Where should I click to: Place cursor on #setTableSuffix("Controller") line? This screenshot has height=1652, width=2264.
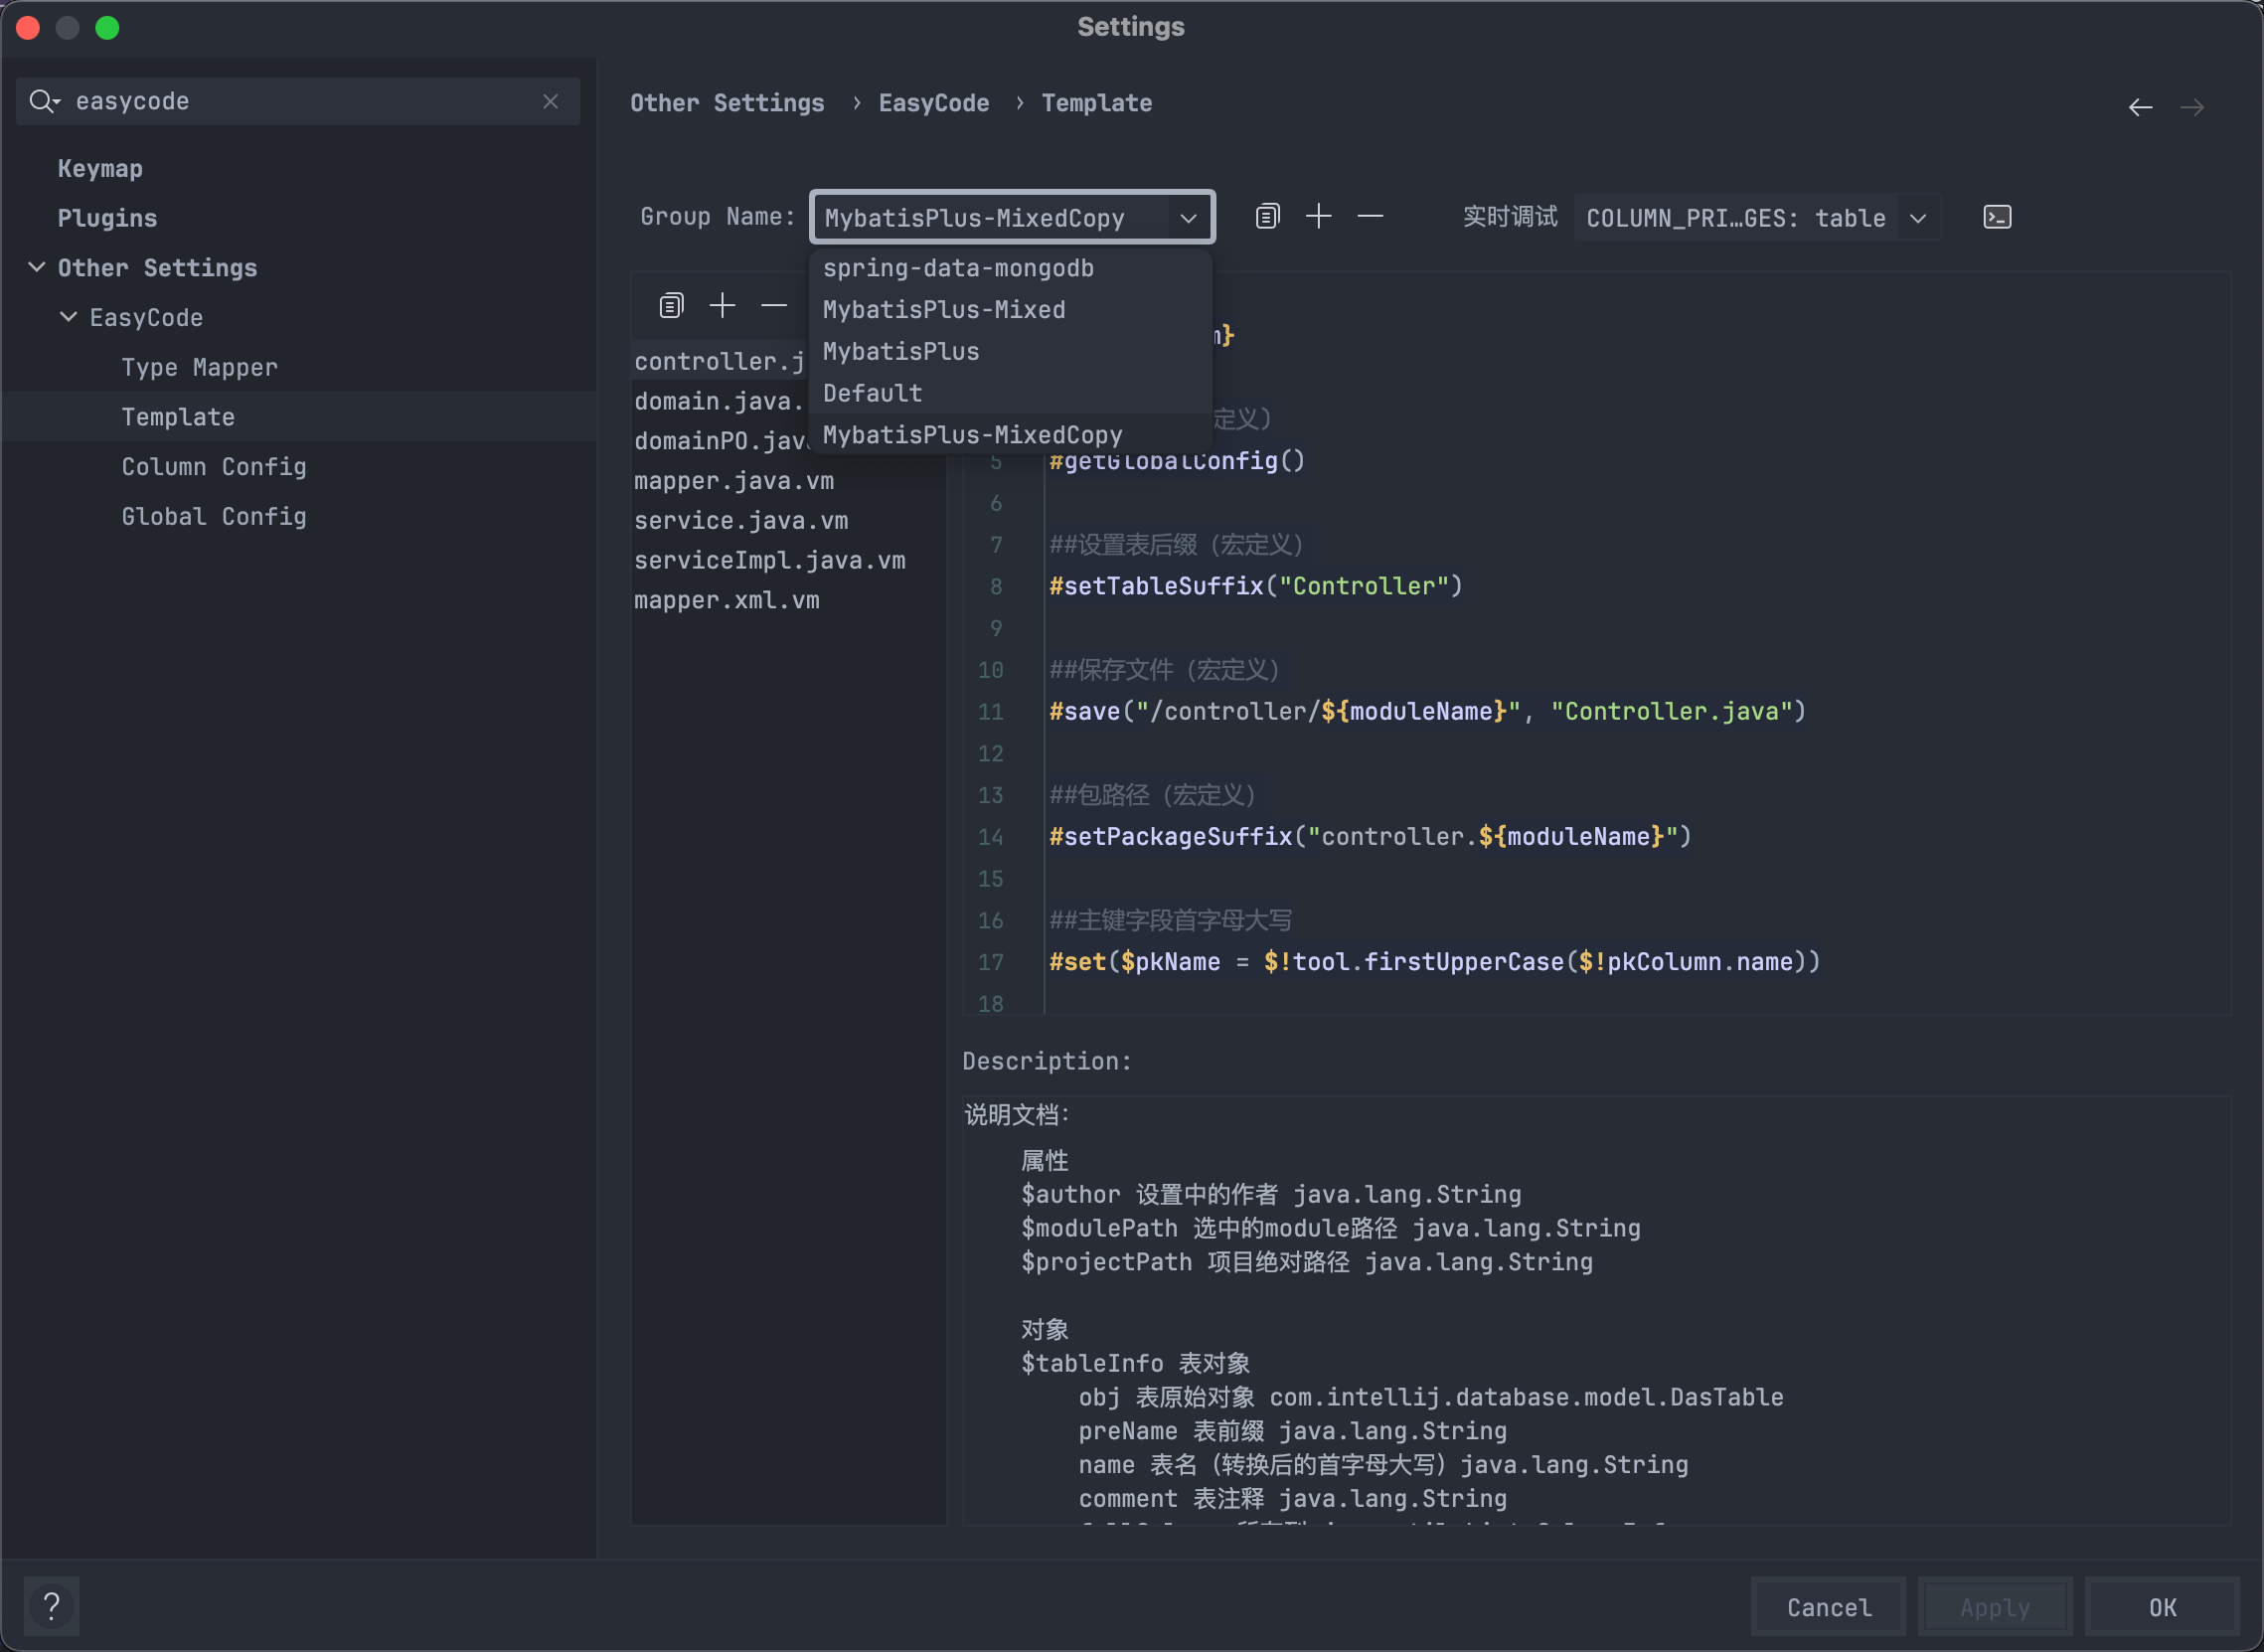(1256, 586)
